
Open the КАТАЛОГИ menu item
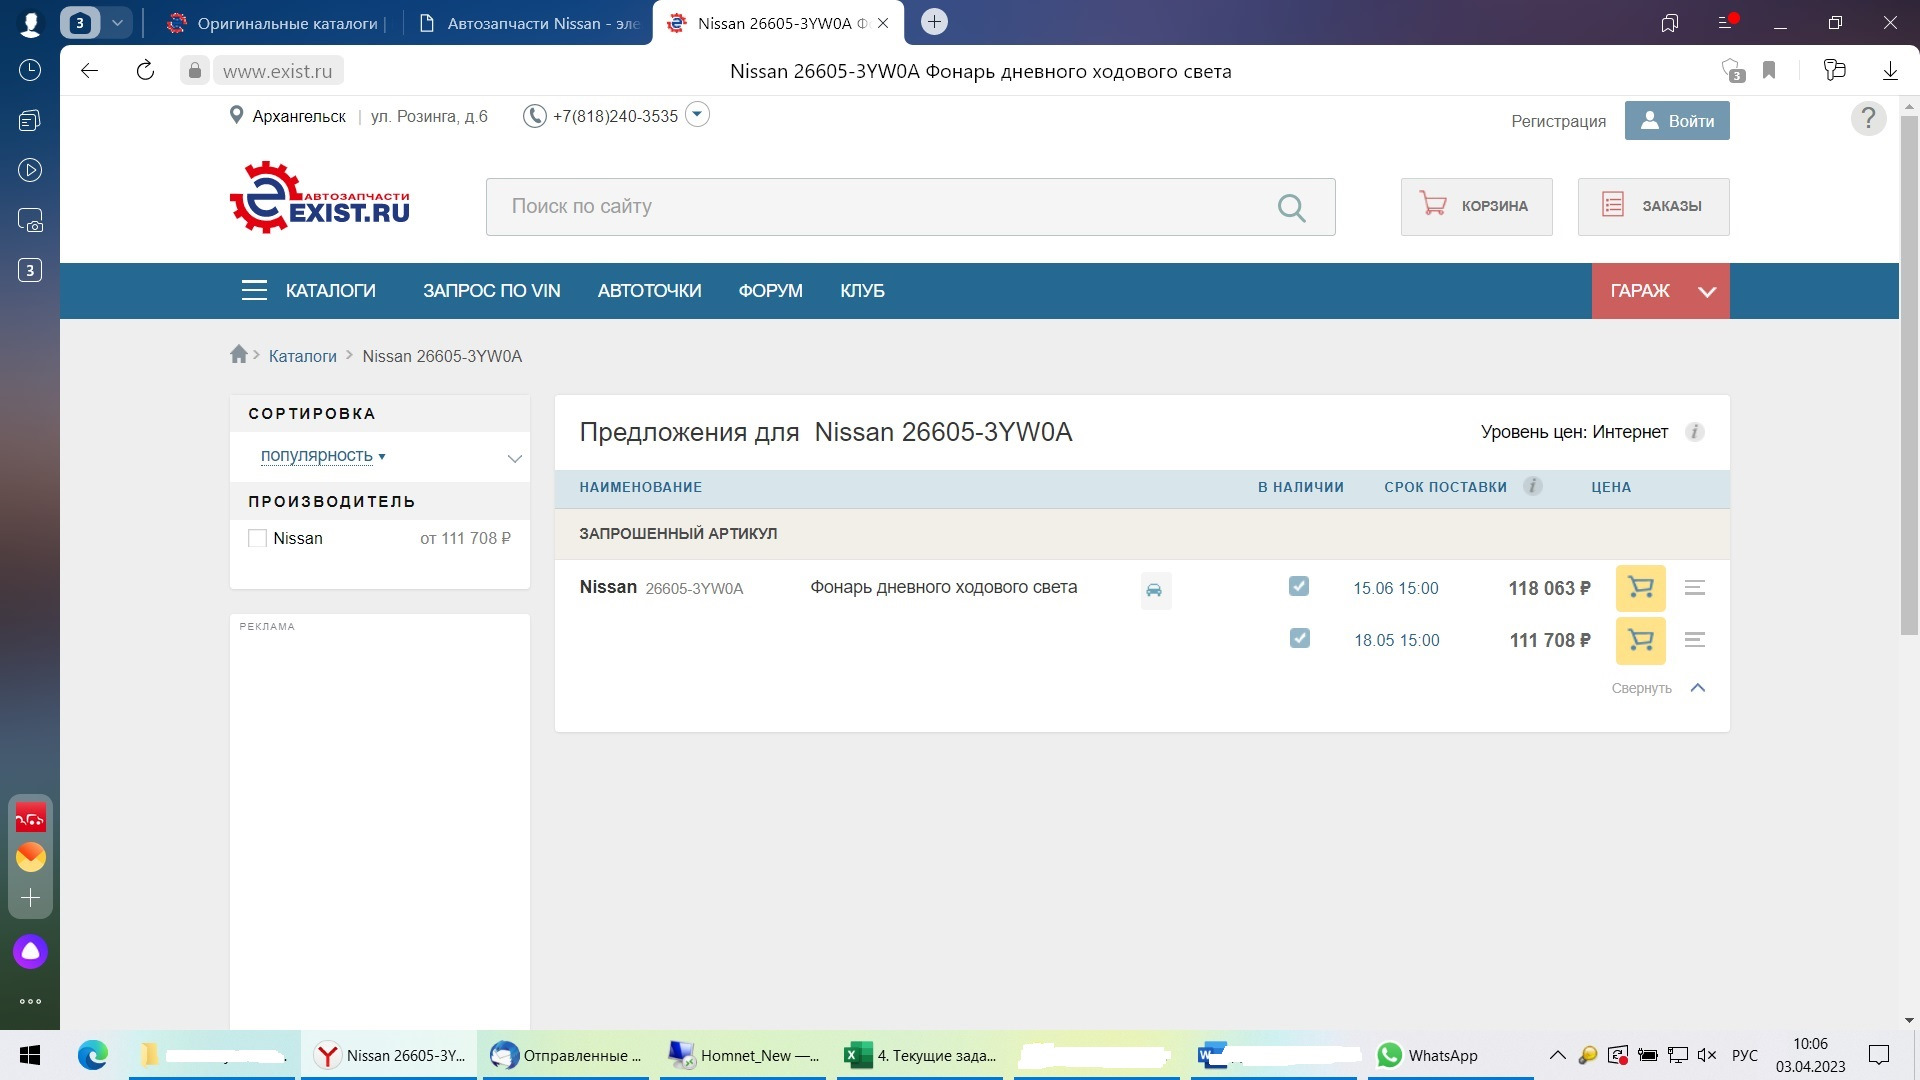point(331,290)
